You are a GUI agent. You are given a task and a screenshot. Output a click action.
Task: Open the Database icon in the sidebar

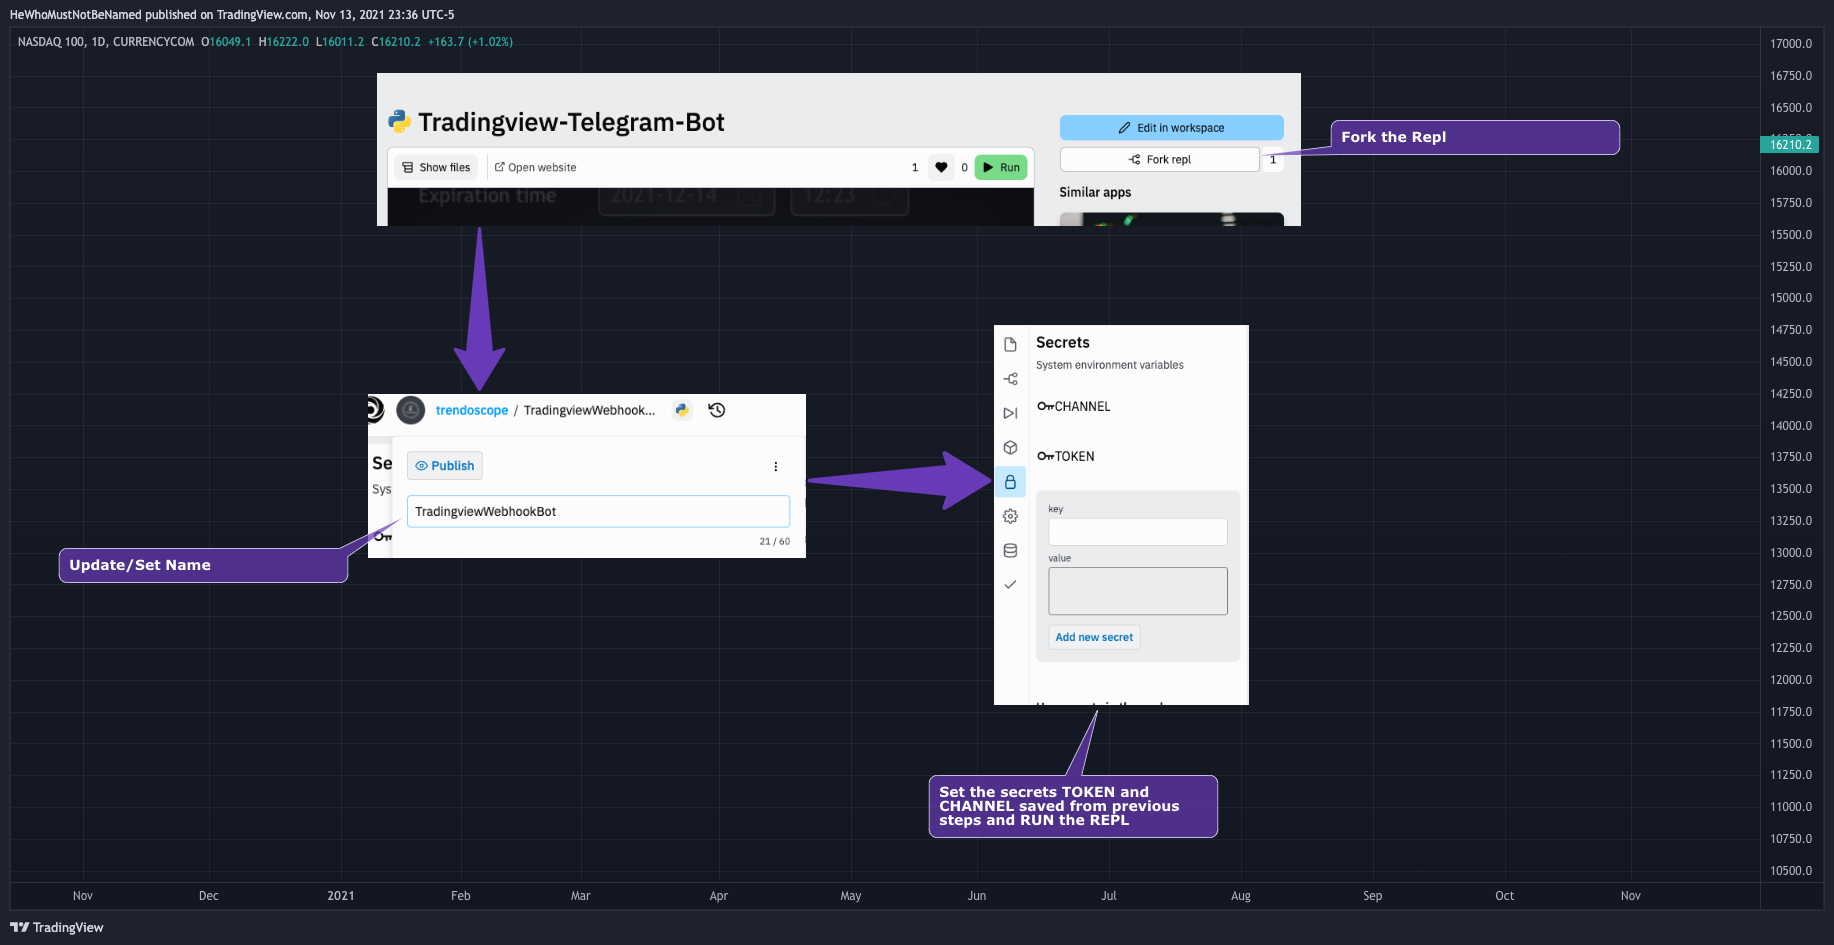click(x=1011, y=550)
